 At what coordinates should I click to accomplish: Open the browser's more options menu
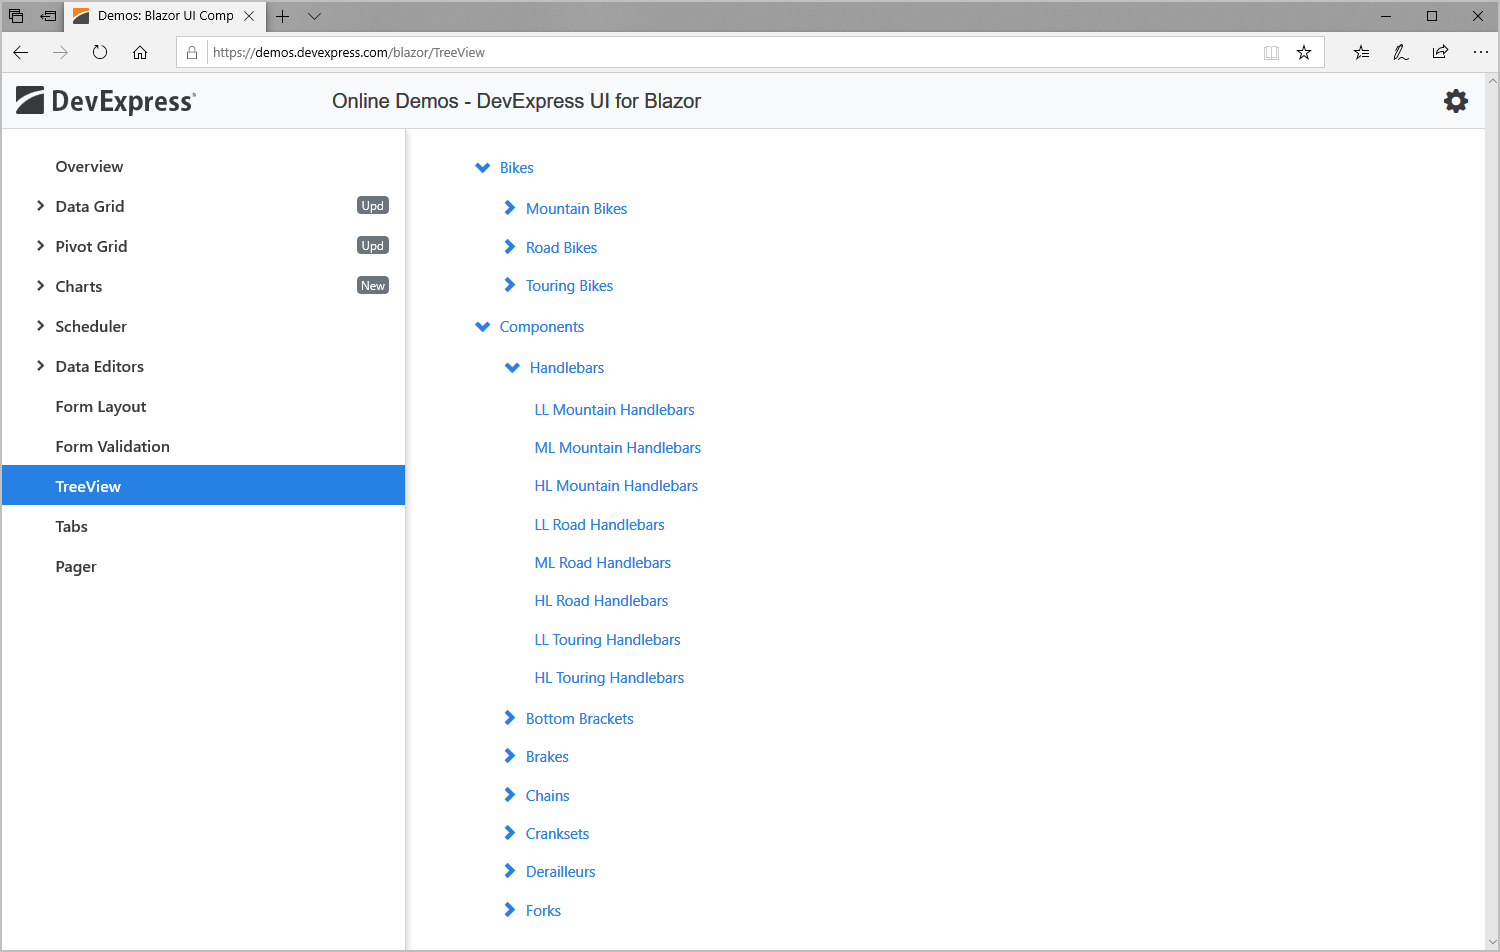pyautogui.click(x=1481, y=53)
